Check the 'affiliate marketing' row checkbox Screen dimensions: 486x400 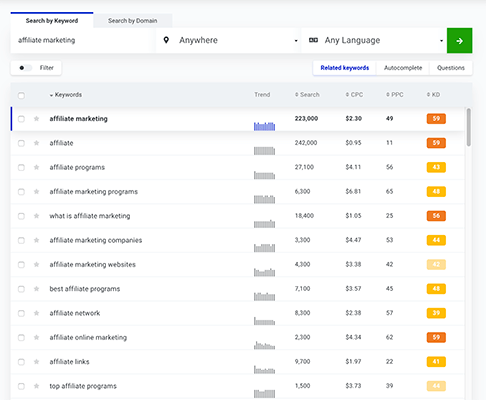[21, 119]
